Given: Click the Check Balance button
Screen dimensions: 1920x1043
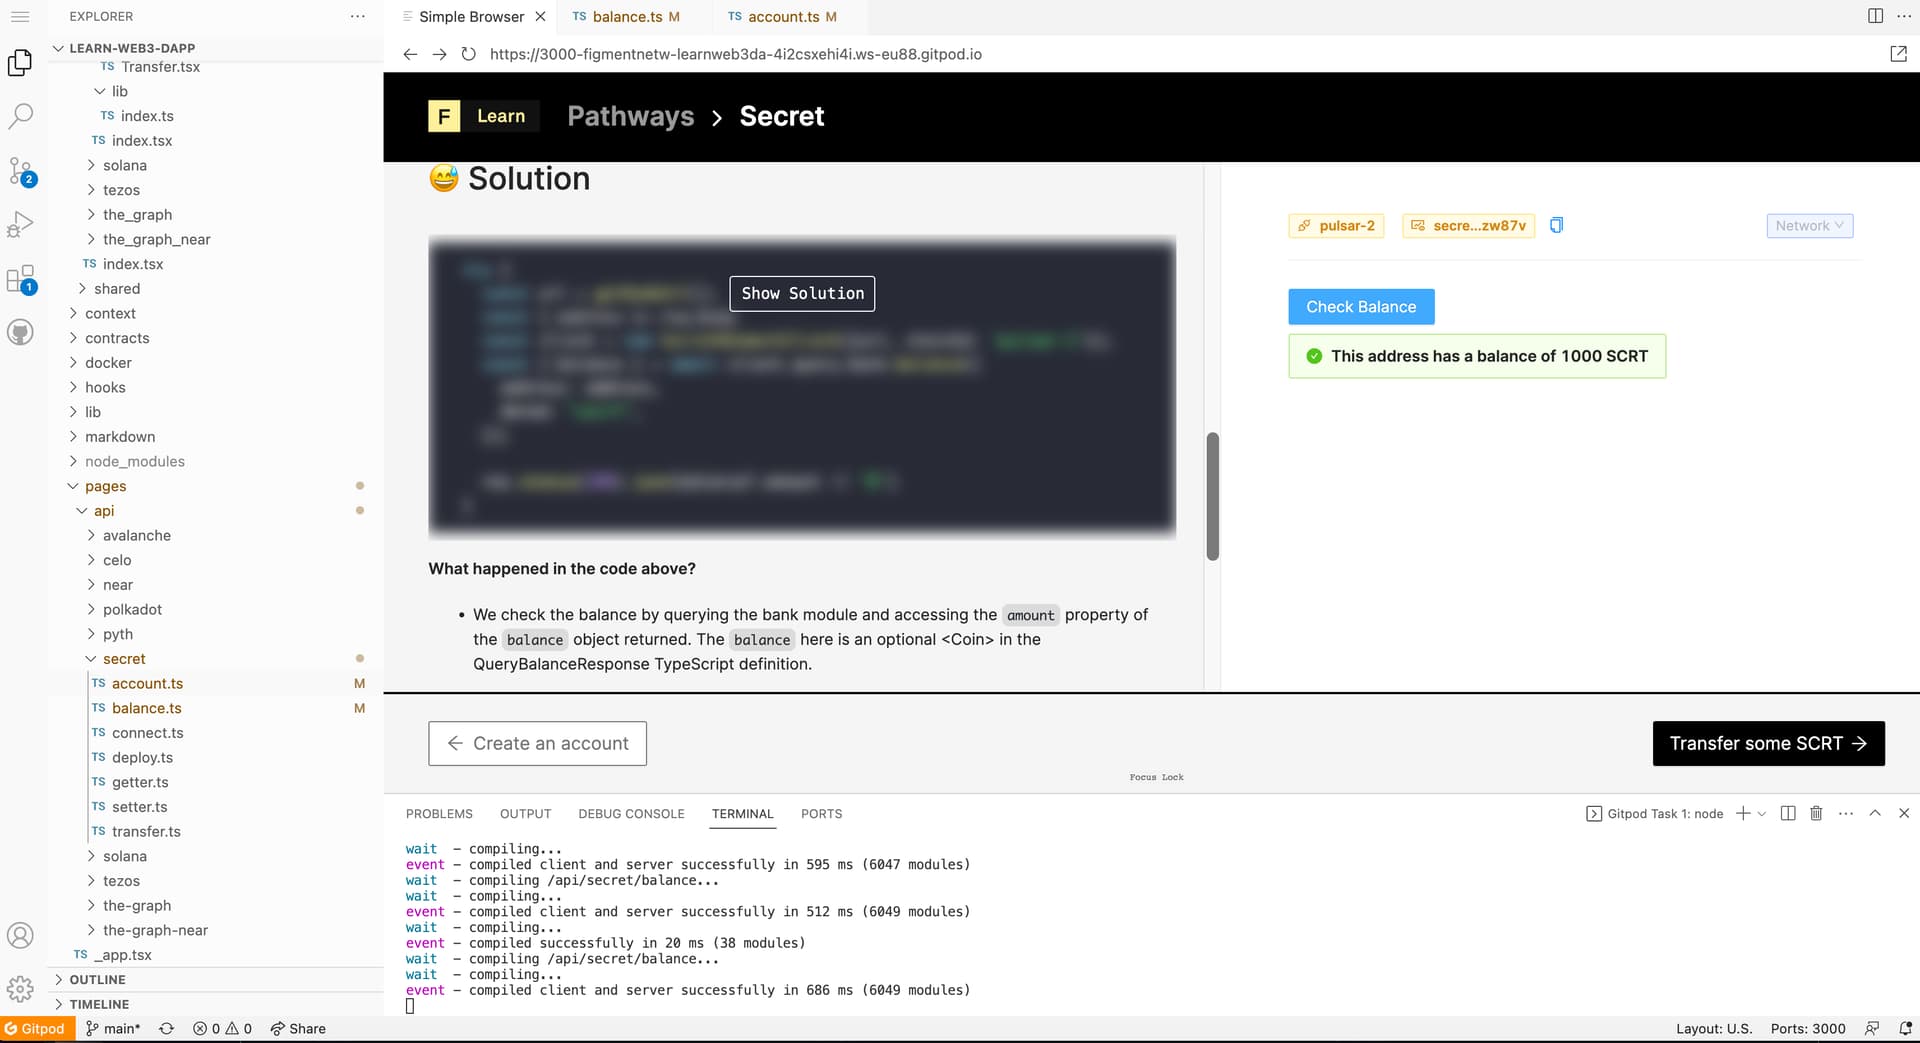Looking at the screenshot, I should tap(1360, 307).
